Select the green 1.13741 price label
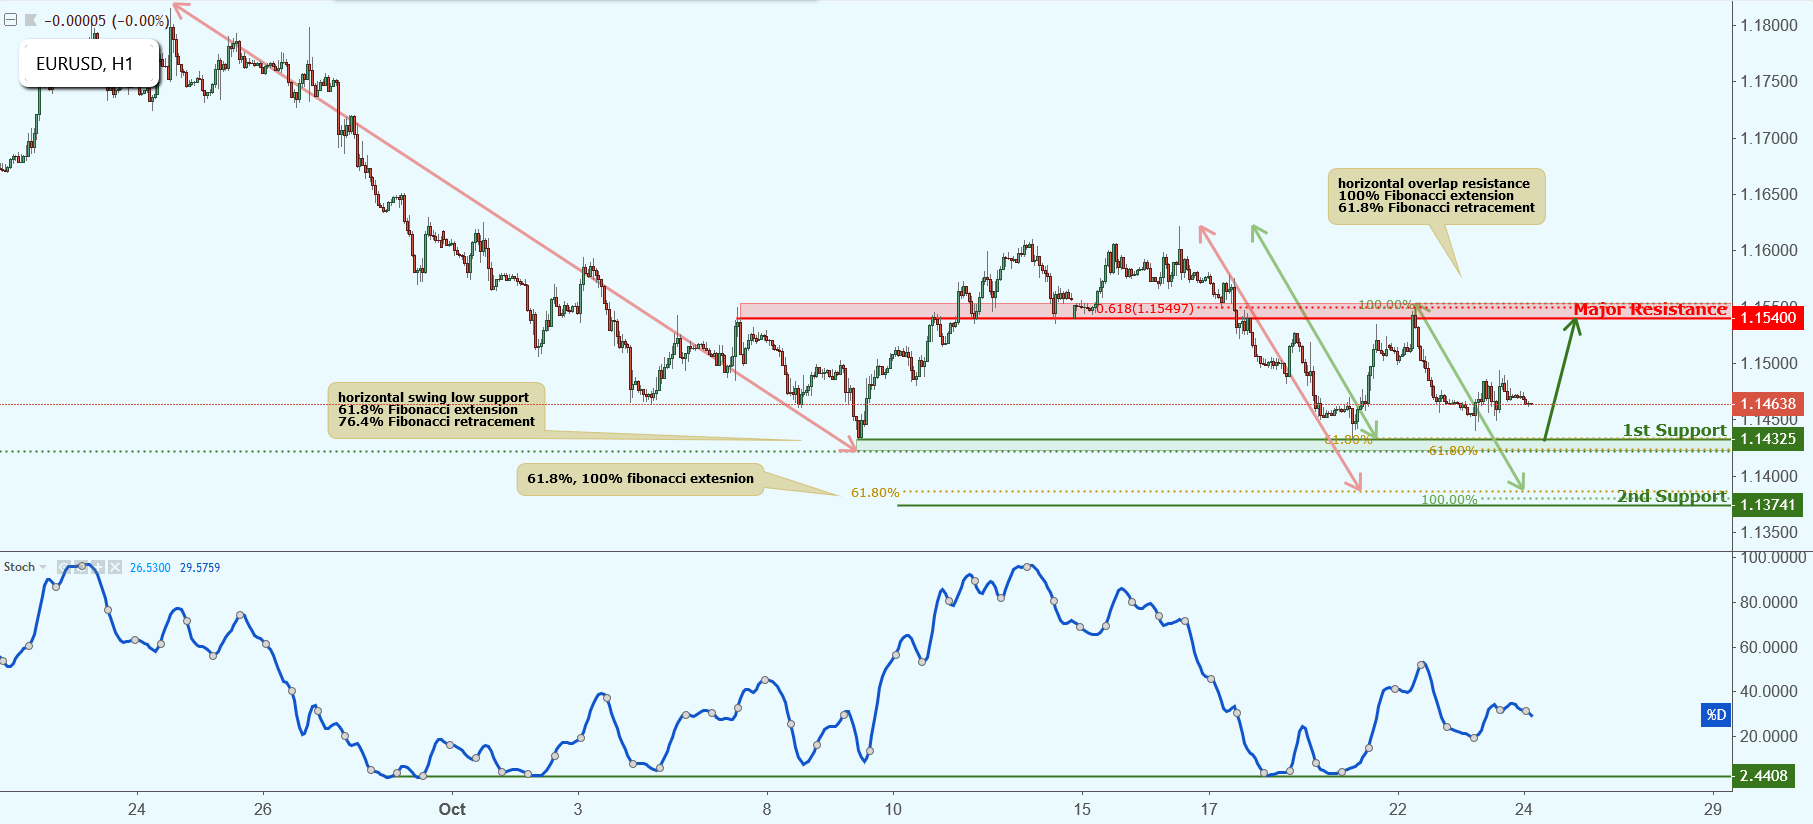The width and height of the screenshot is (1813, 824). [1767, 505]
